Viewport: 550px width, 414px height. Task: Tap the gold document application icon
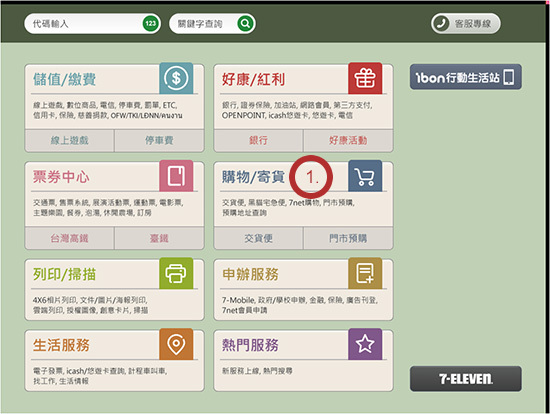tap(365, 273)
